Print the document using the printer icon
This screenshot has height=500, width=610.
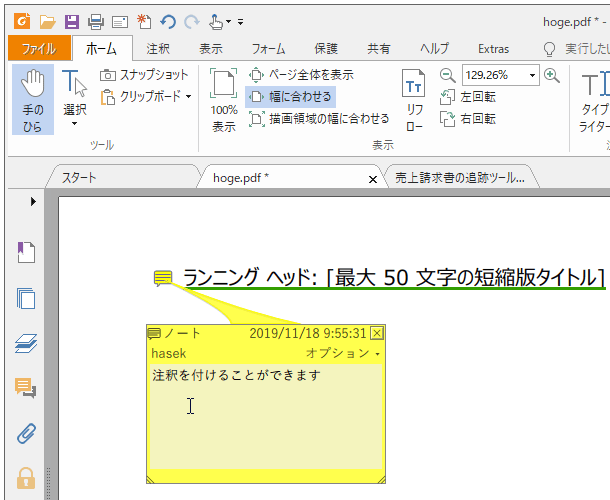pos(96,22)
